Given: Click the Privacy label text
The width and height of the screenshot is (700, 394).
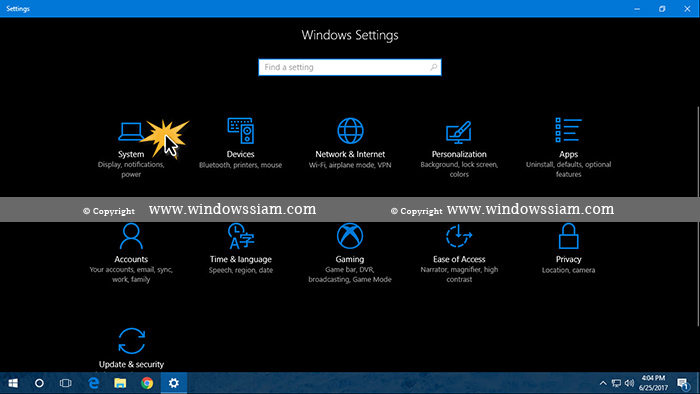Looking at the screenshot, I should (x=568, y=259).
